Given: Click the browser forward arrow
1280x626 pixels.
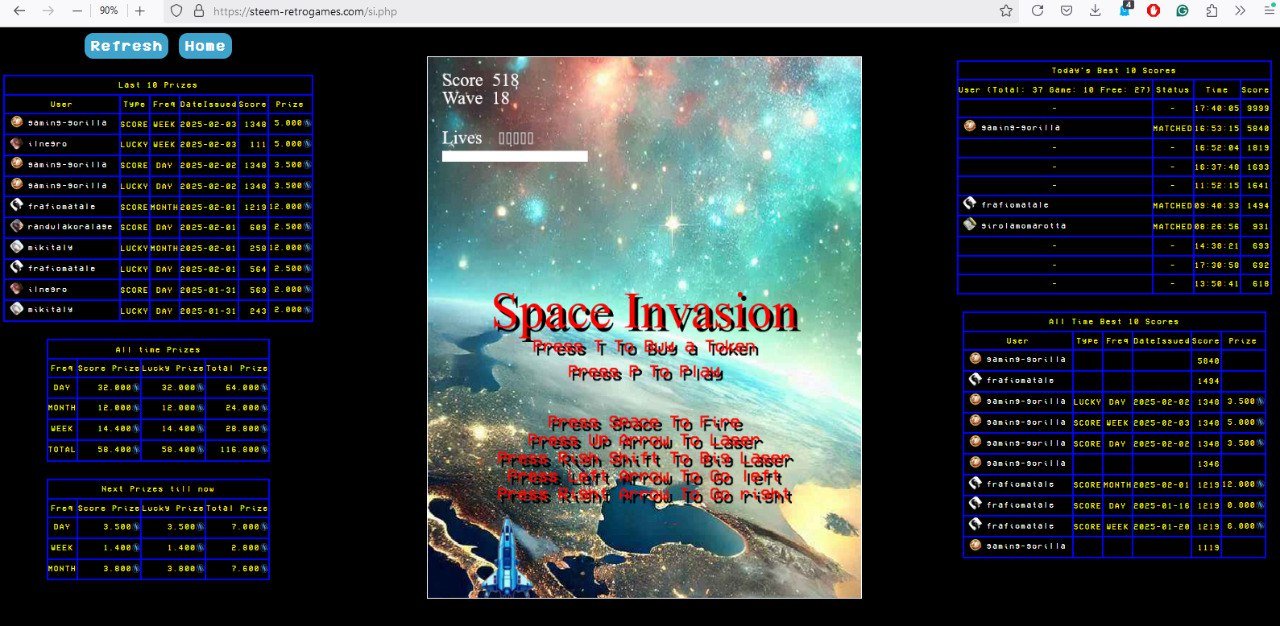Looking at the screenshot, I should (x=48, y=10).
